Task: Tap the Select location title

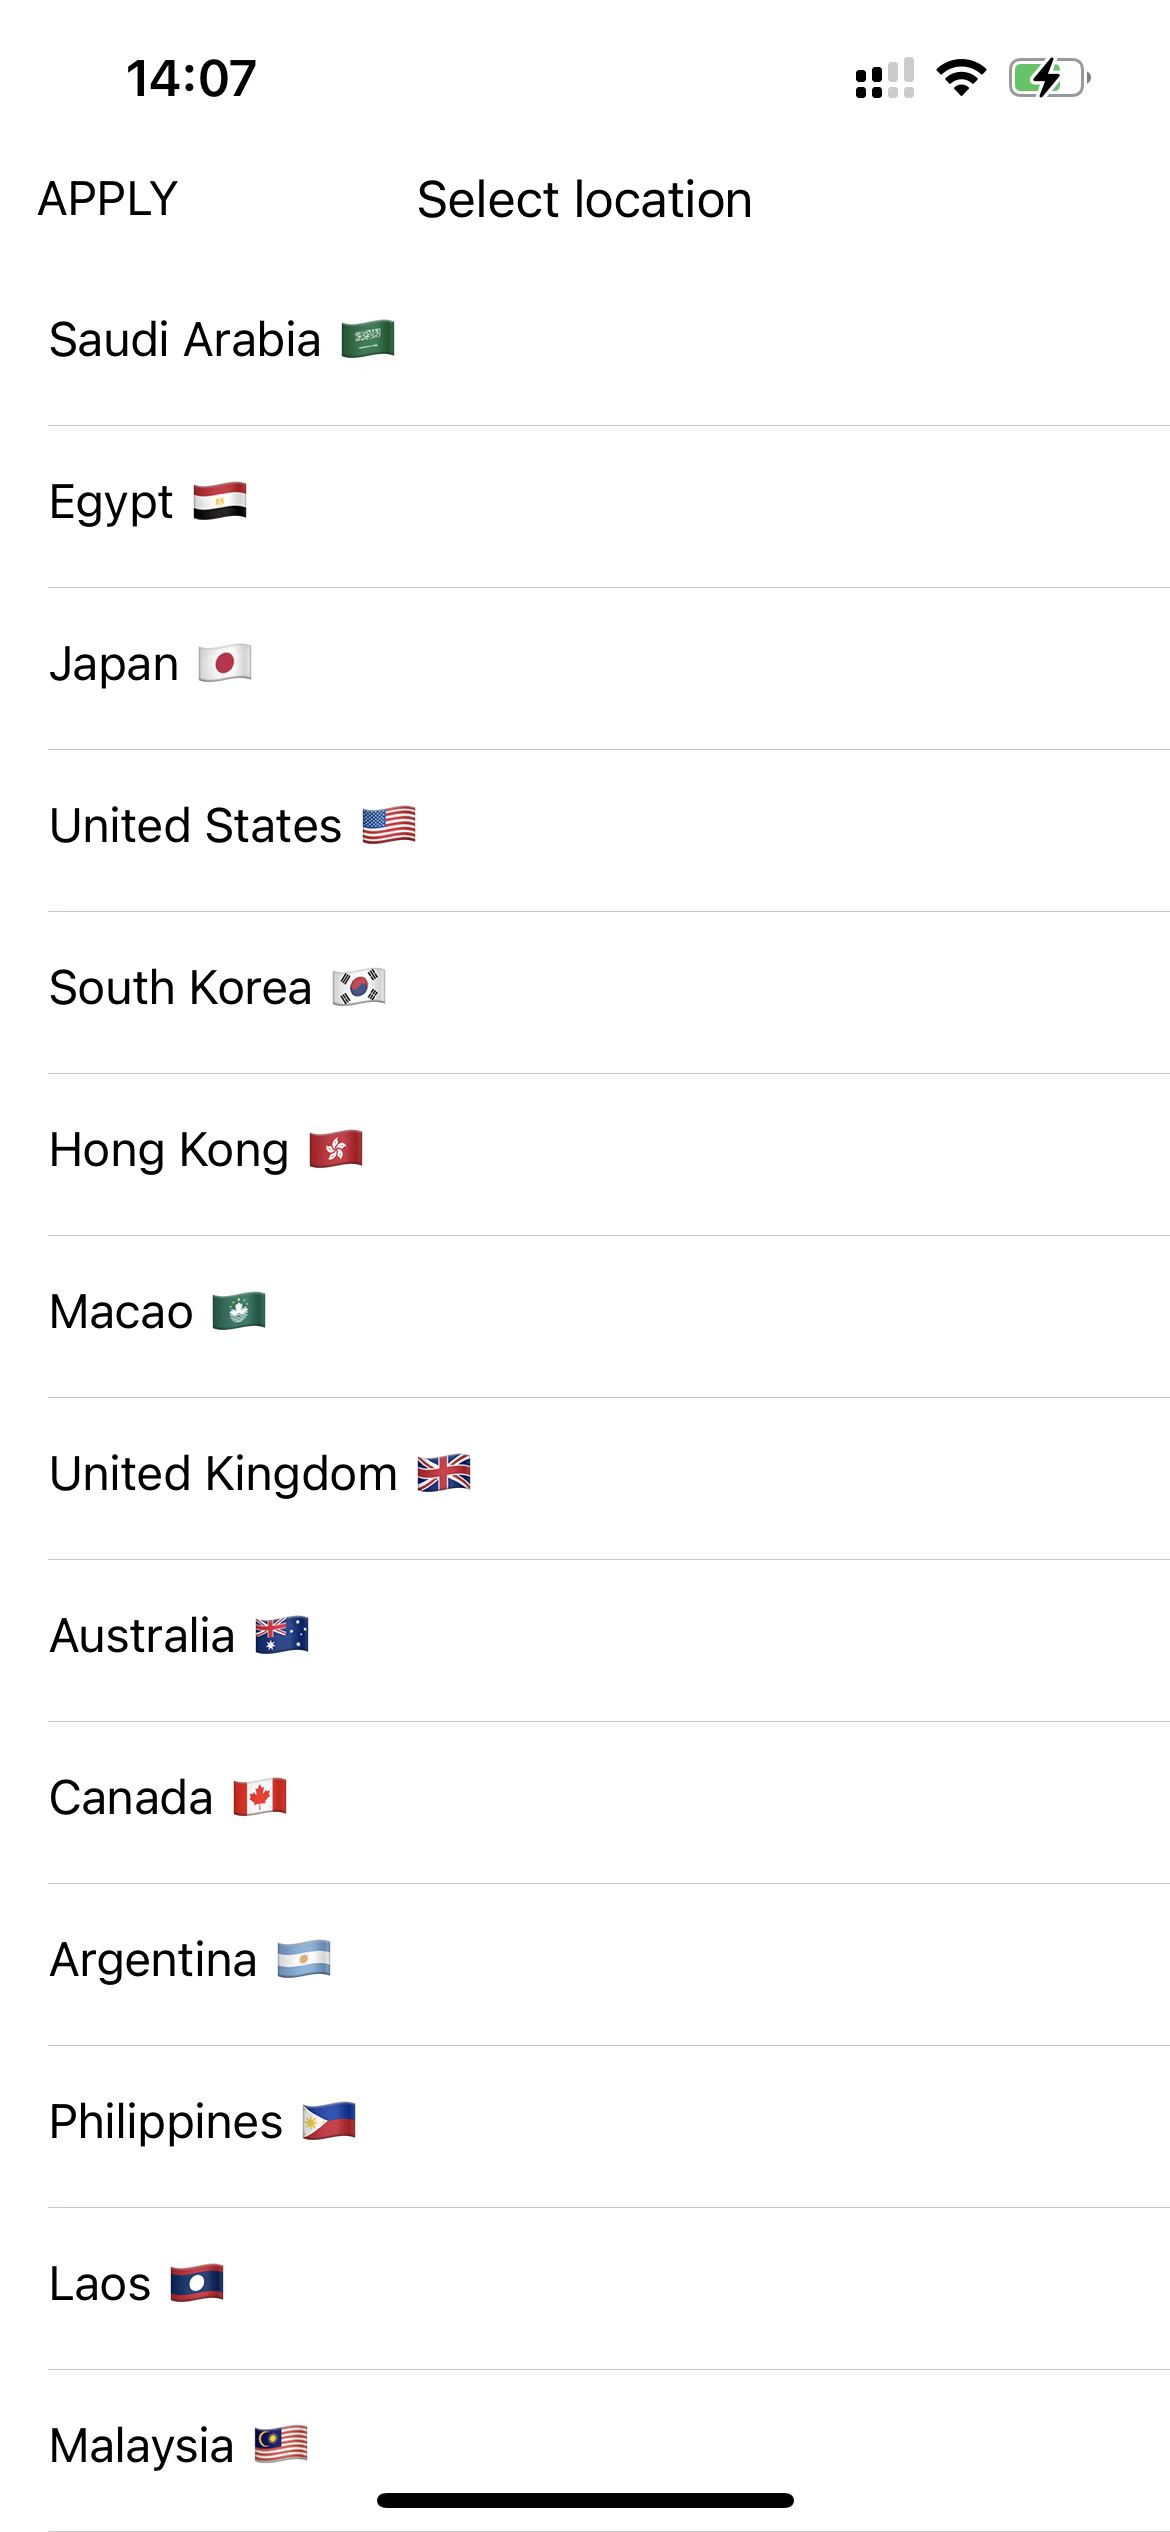Action: [x=584, y=200]
